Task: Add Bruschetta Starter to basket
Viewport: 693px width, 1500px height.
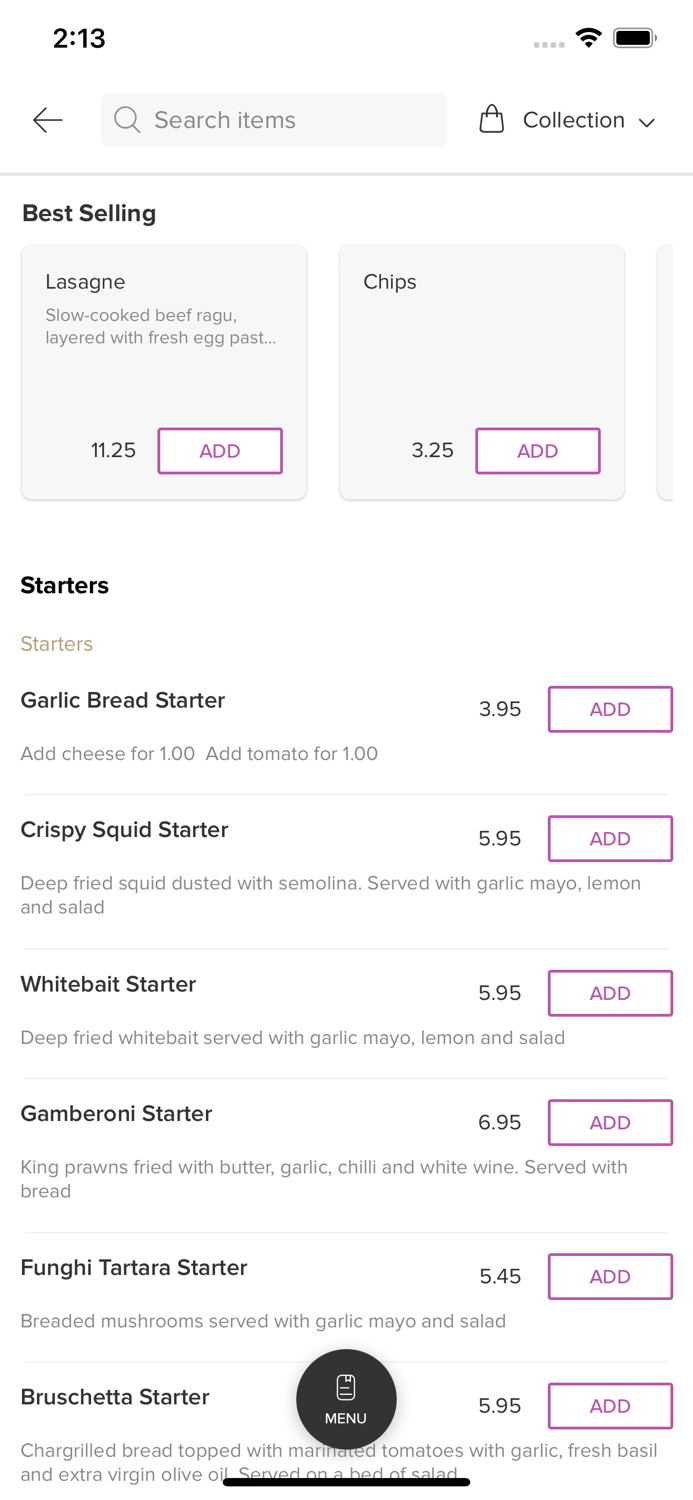Action: coord(609,1406)
